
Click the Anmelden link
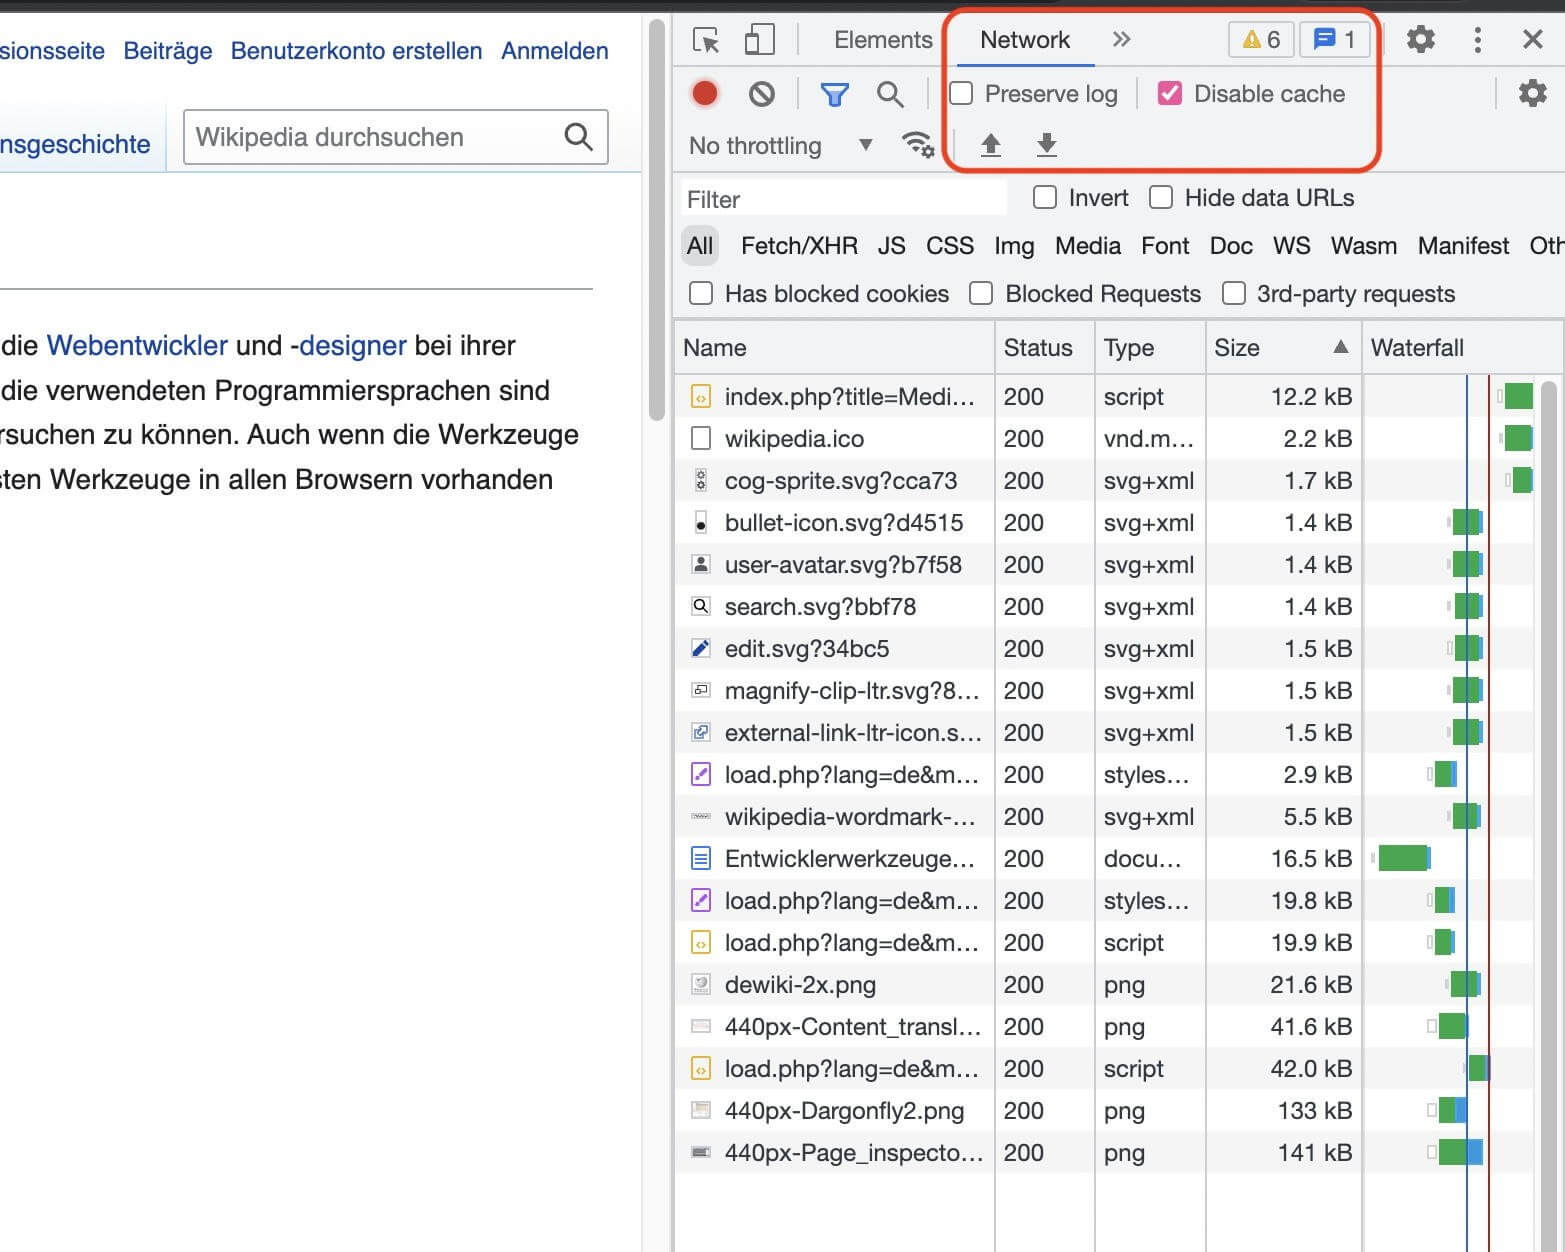coord(555,51)
